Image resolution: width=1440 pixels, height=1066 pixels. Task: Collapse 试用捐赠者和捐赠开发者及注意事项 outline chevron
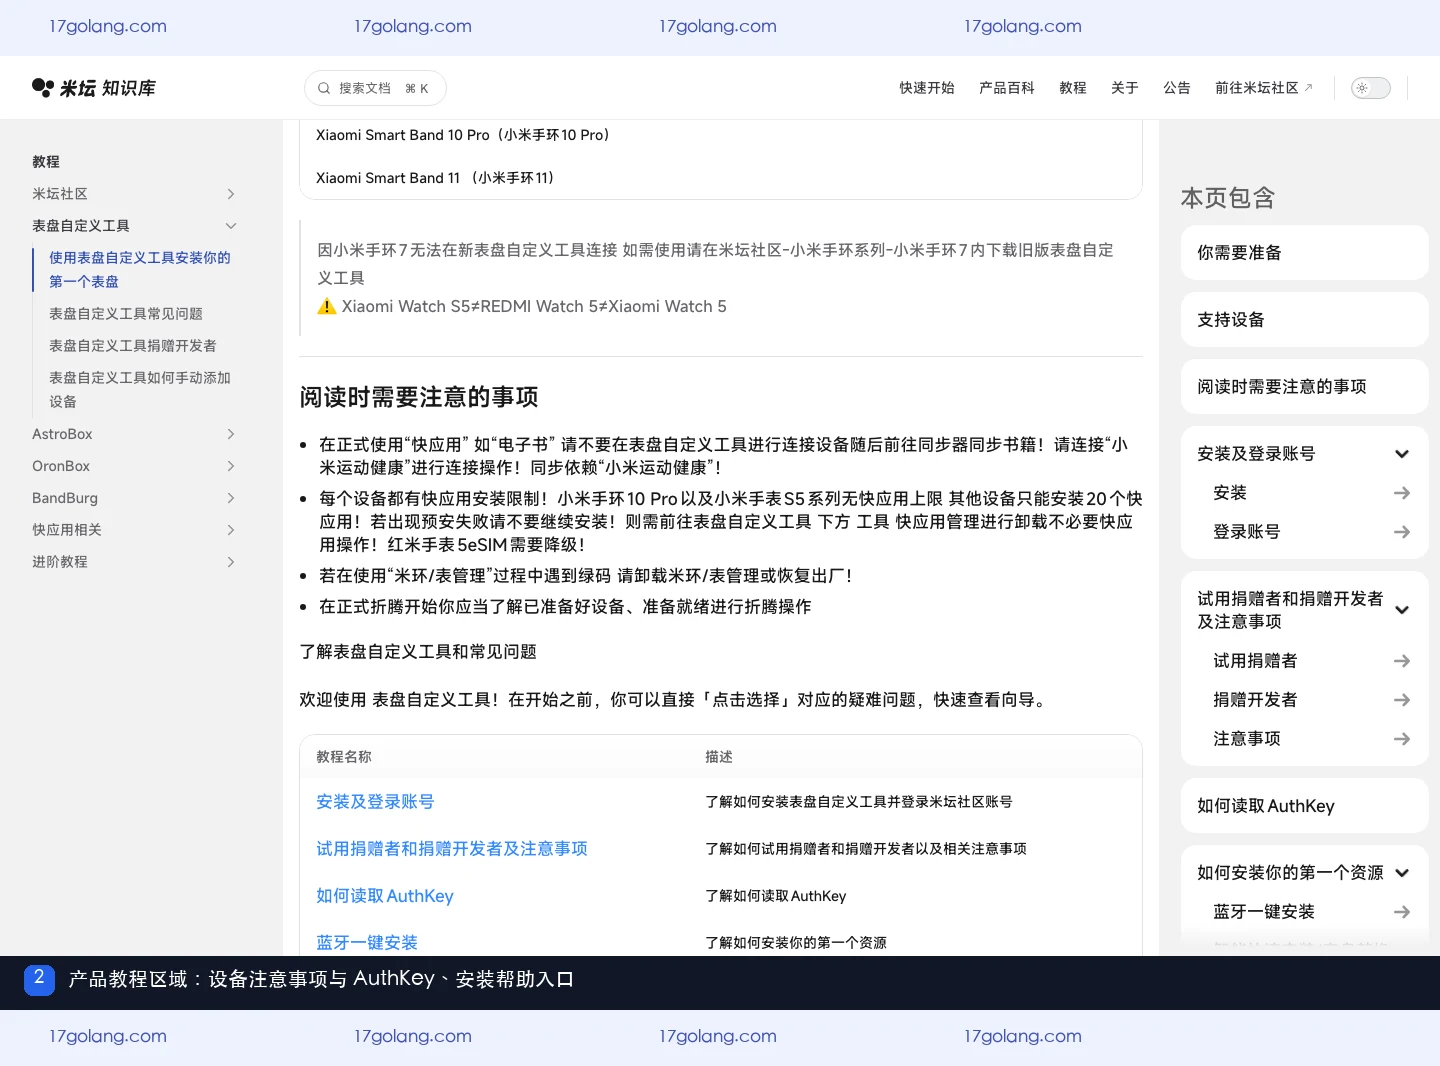(1402, 610)
